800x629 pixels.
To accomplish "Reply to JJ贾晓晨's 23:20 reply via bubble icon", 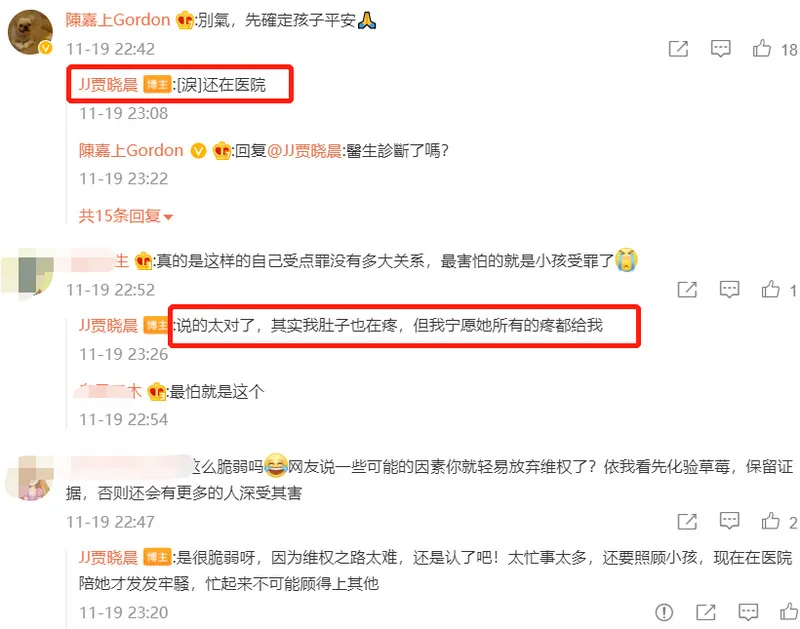I will (748, 612).
